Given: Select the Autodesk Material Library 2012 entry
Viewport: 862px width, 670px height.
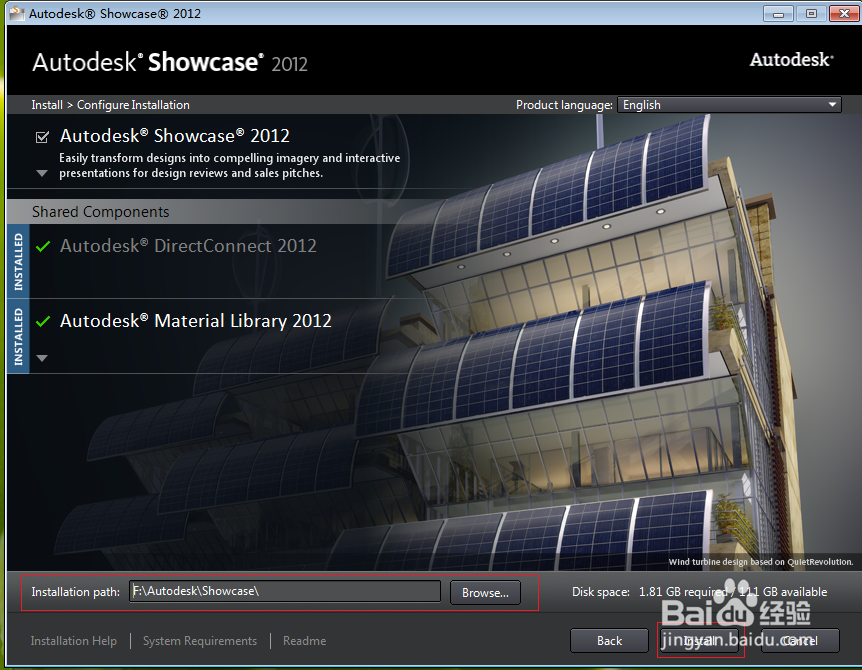Looking at the screenshot, I should 196,320.
